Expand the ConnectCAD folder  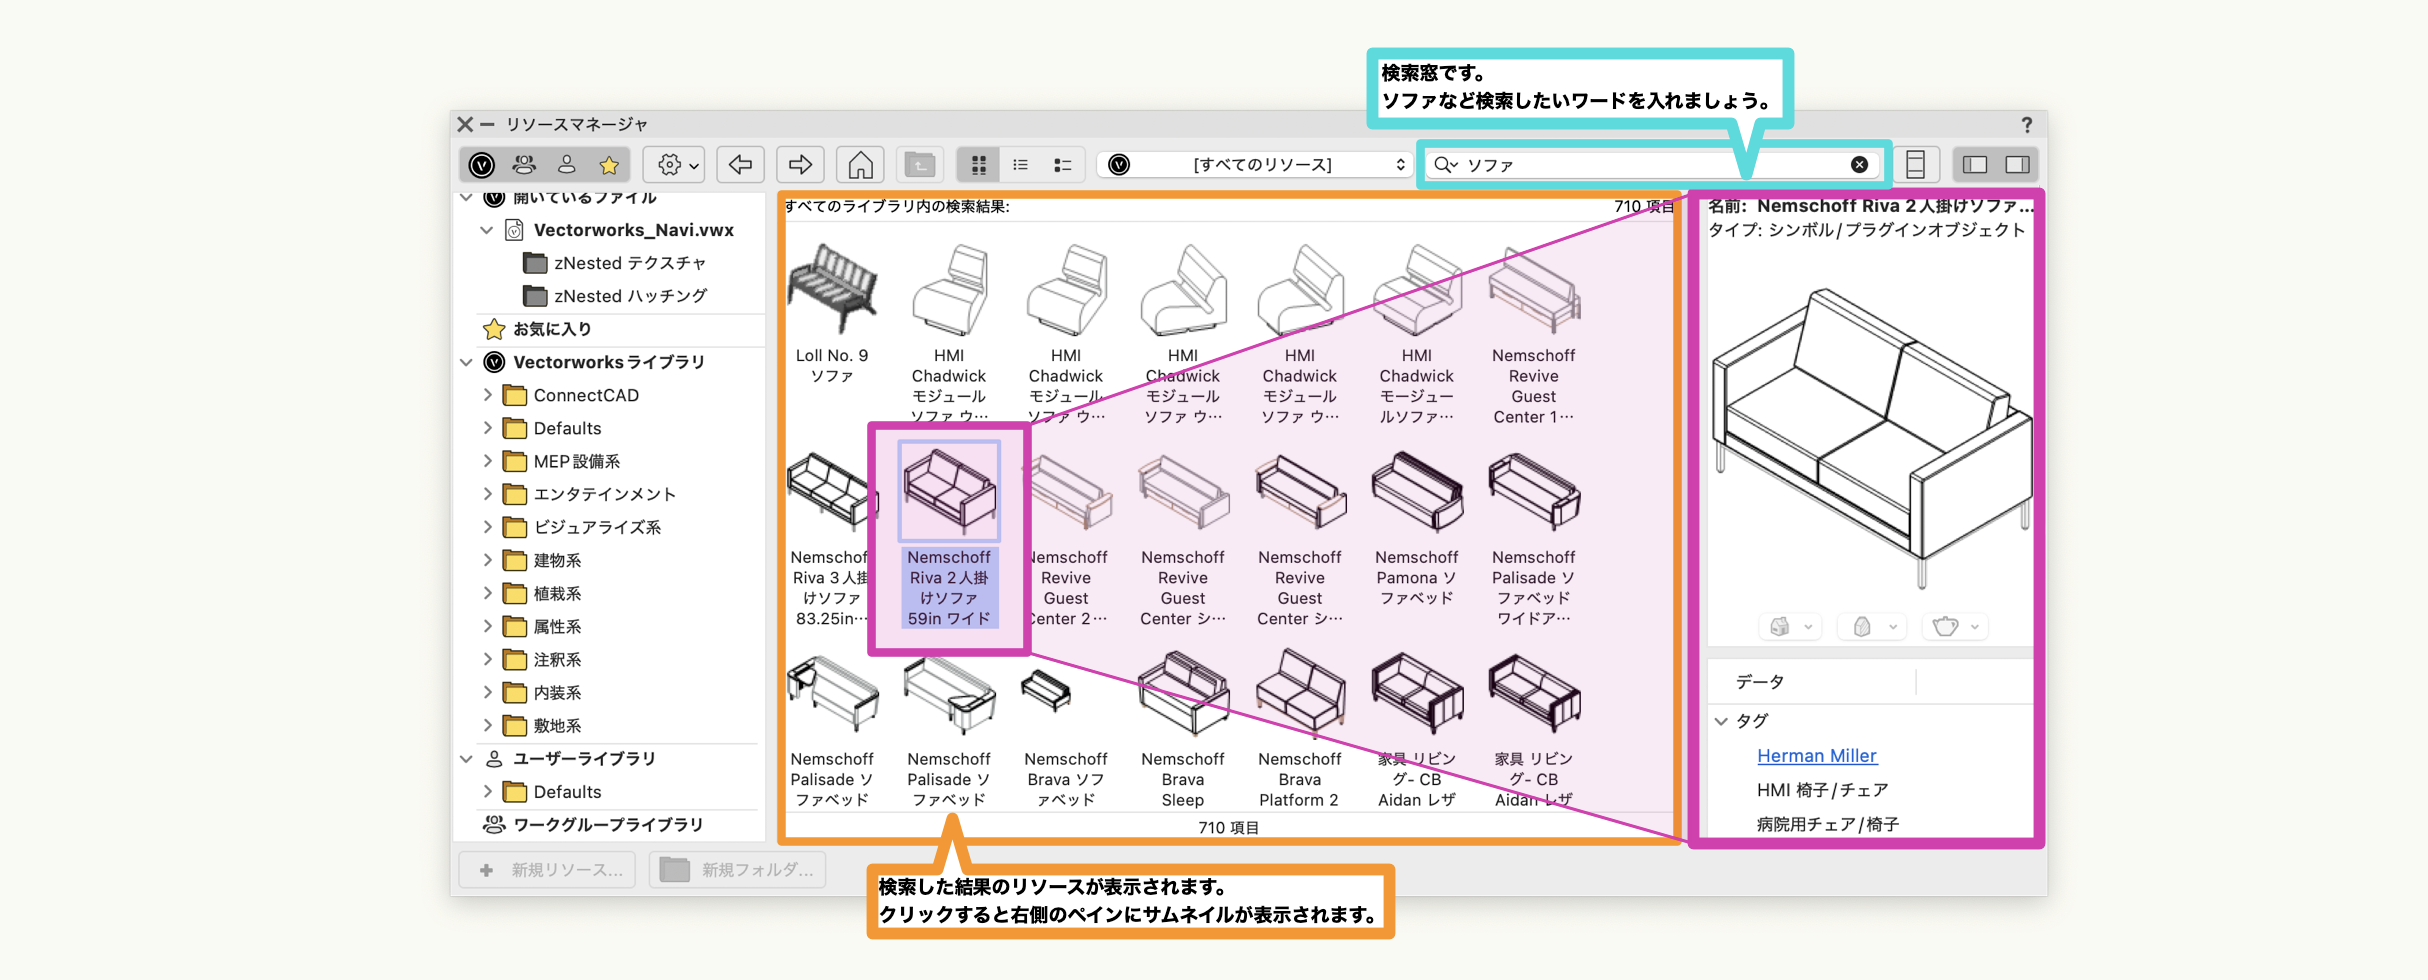tap(488, 395)
